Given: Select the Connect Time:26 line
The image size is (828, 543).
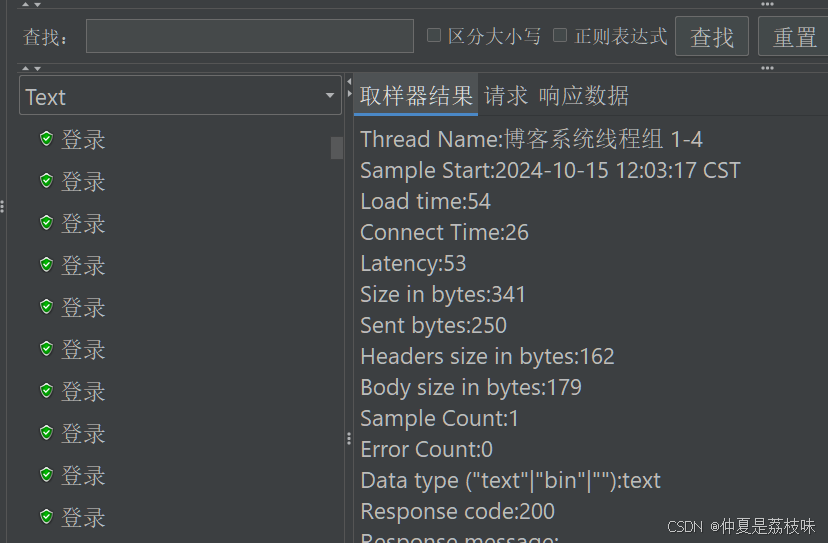Looking at the screenshot, I should tap(444, 232).
